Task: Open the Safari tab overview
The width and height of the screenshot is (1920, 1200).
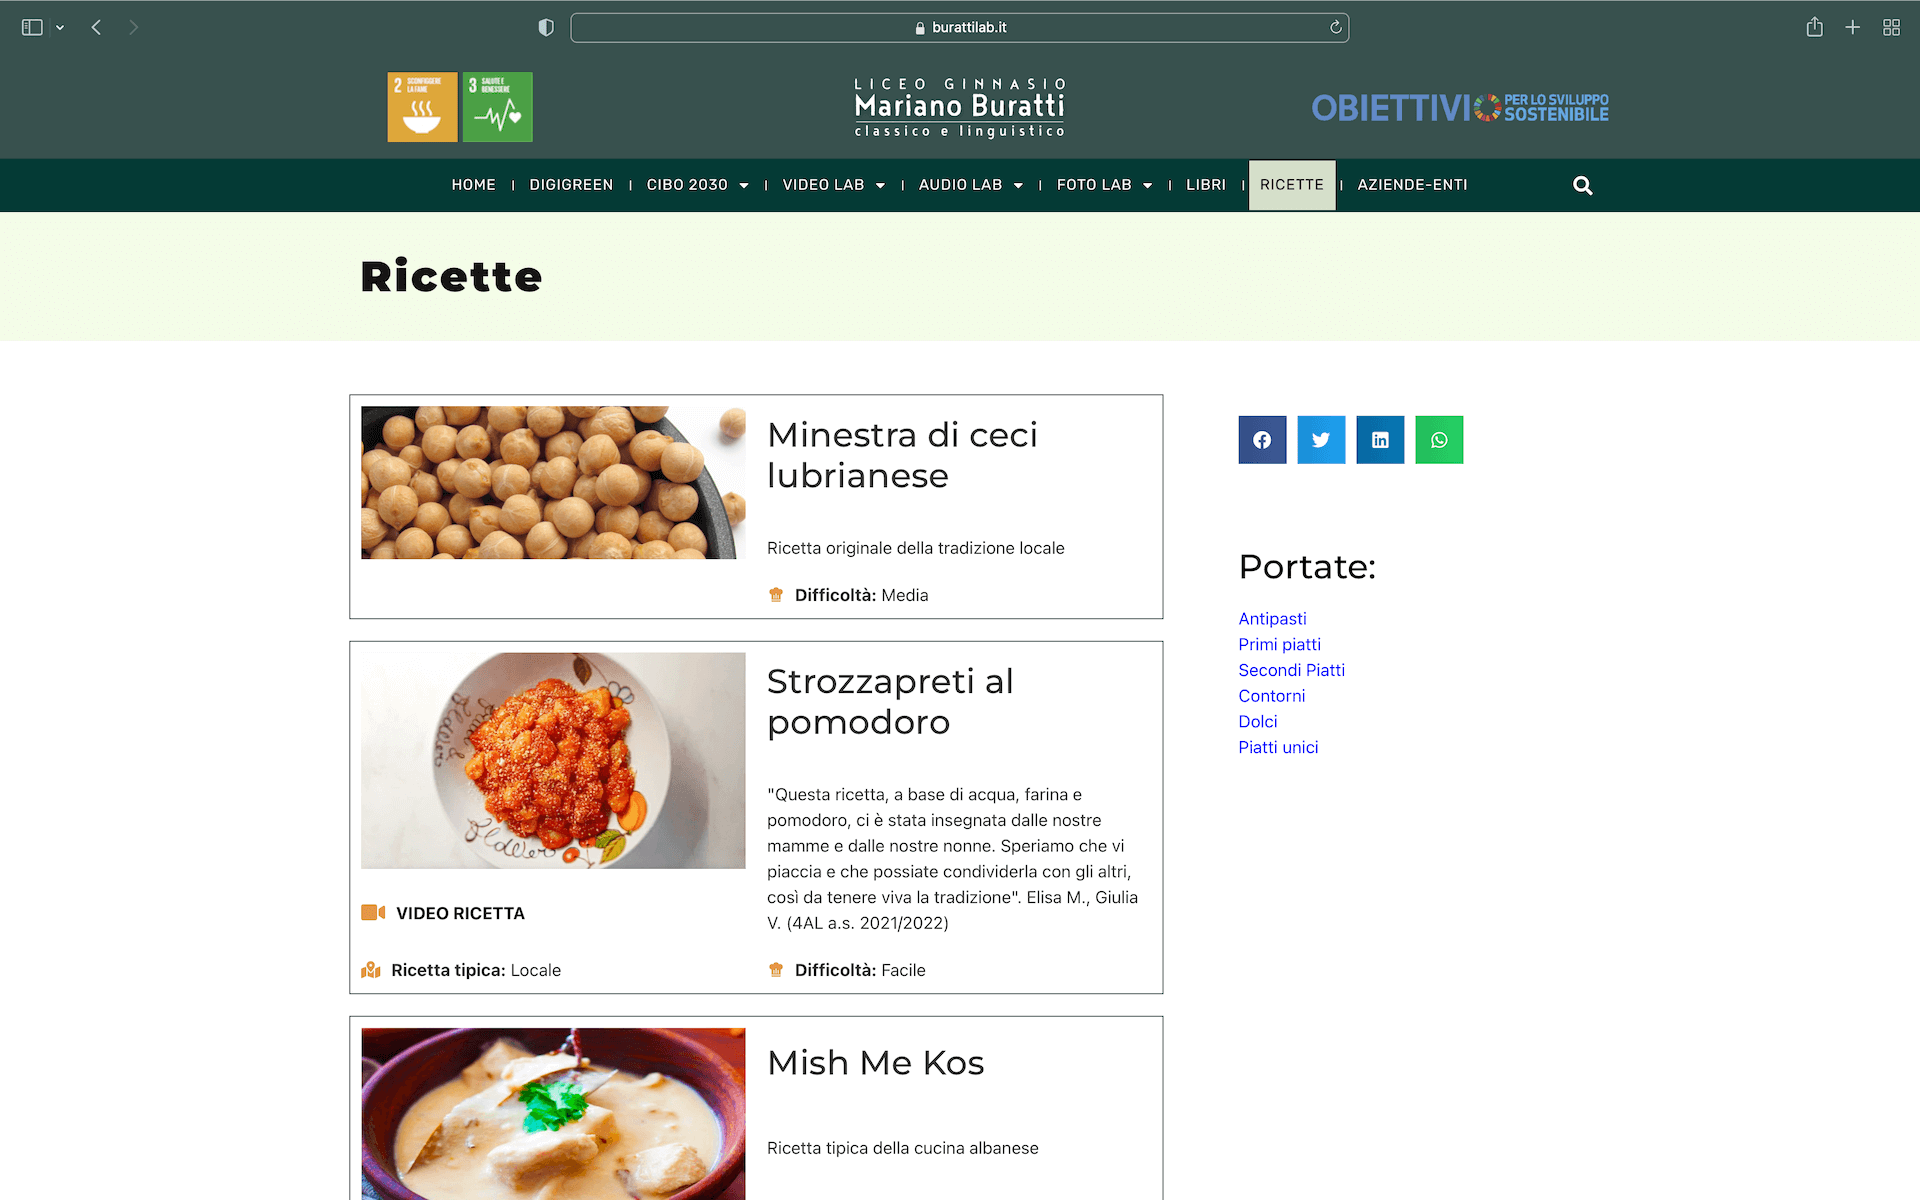Action: pyautogui.click(x=1891, y=27)
